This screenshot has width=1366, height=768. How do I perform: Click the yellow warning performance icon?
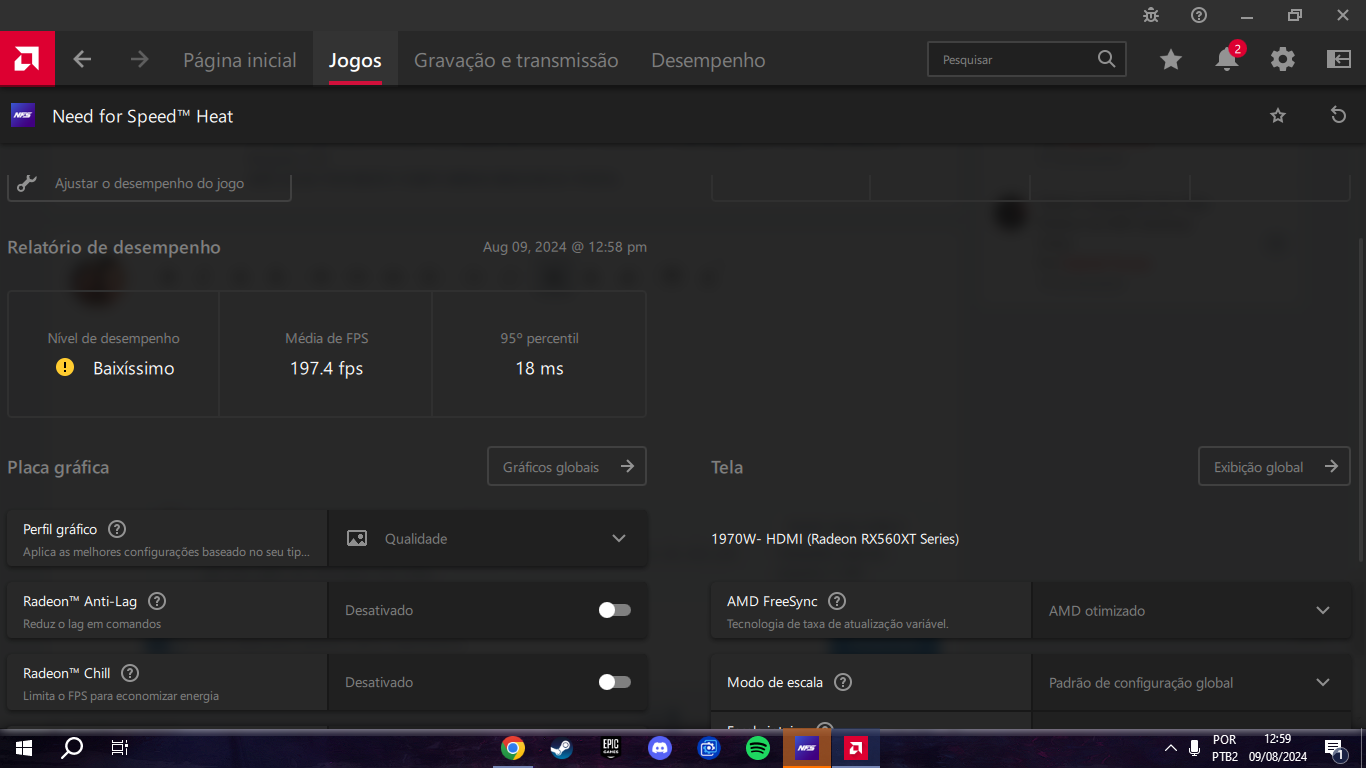[65, 367]
